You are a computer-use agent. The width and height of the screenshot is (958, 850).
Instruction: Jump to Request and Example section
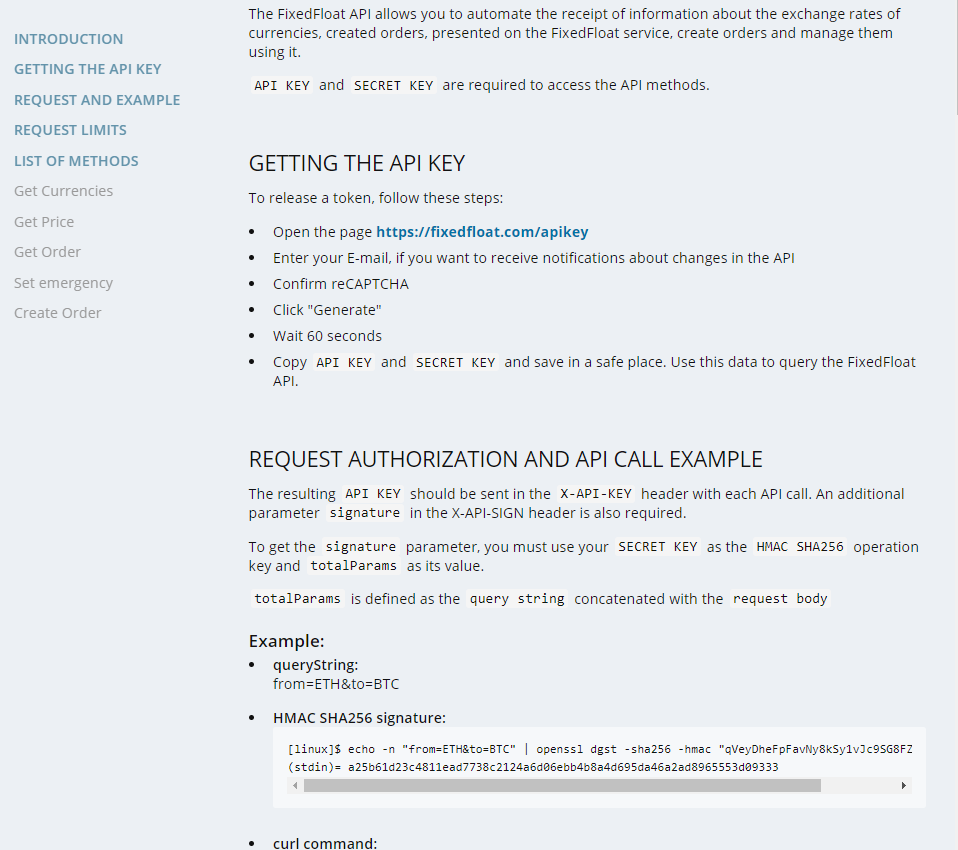click(97, 100)
